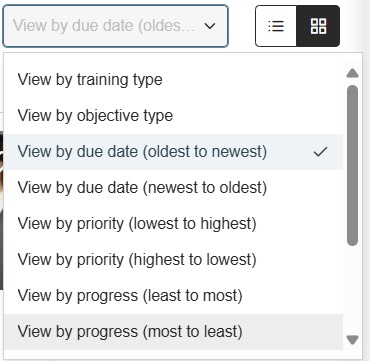Click the scrollbar track below the thumb
Viewport: 370px width, 361px height.
pyautogui.click(x=352, y=289)
